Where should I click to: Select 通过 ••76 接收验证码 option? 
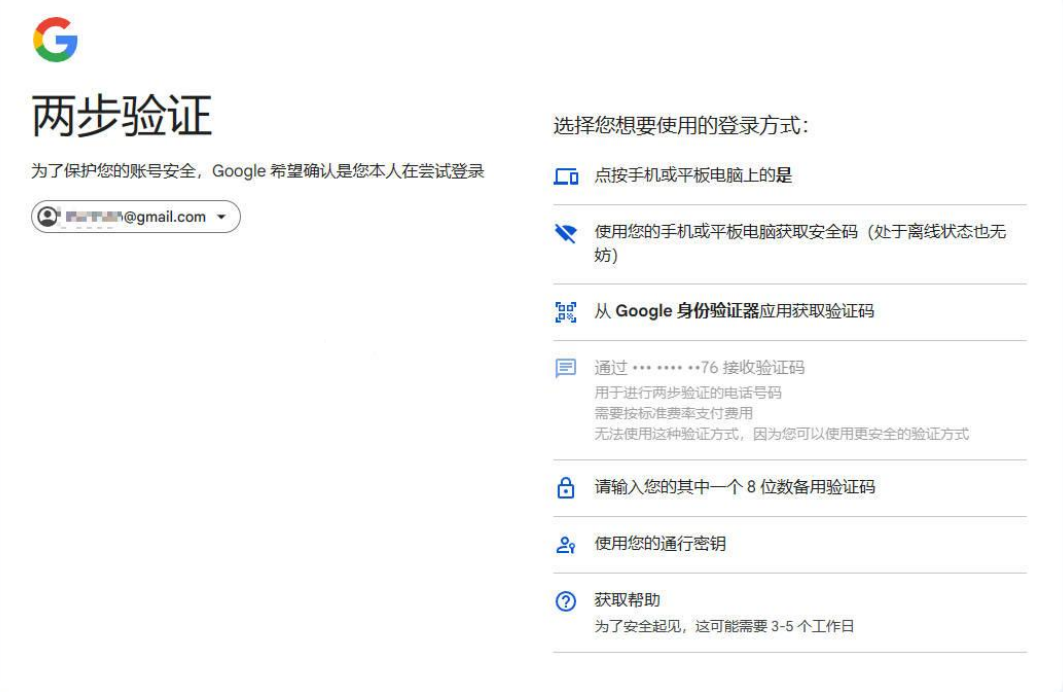[x=790, y=400]
